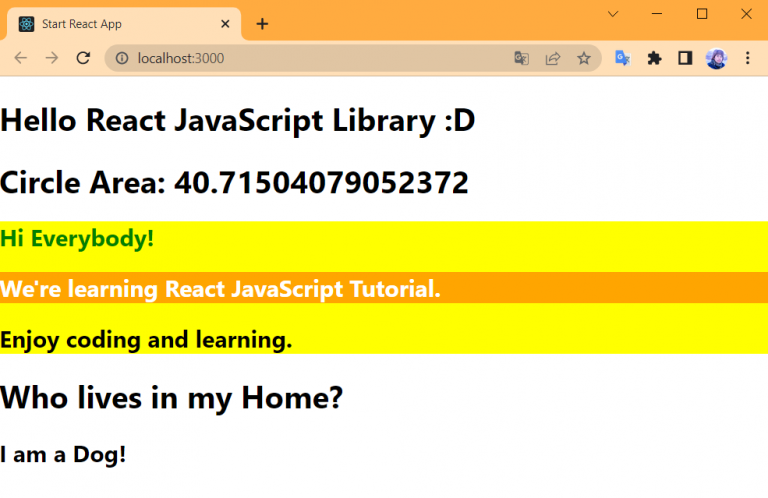Close the Start React App tab
Viewport: 768px width, 498px height.
click(226, 23)
